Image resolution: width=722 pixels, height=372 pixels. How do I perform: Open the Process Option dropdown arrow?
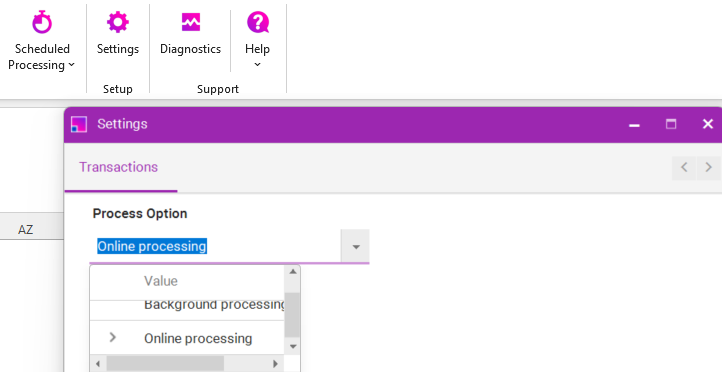click(355, 246)
